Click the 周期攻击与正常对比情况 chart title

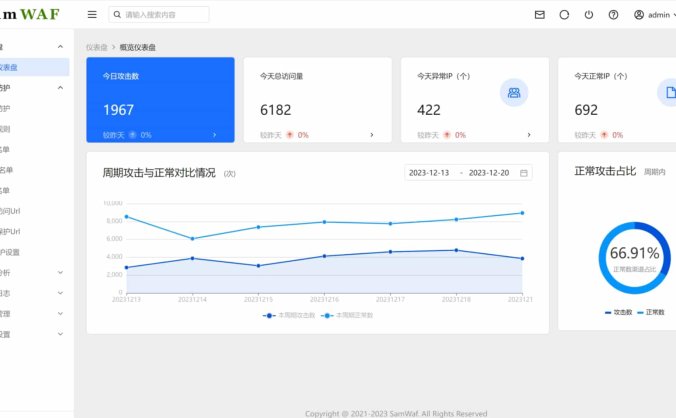[x=159, y=173]
